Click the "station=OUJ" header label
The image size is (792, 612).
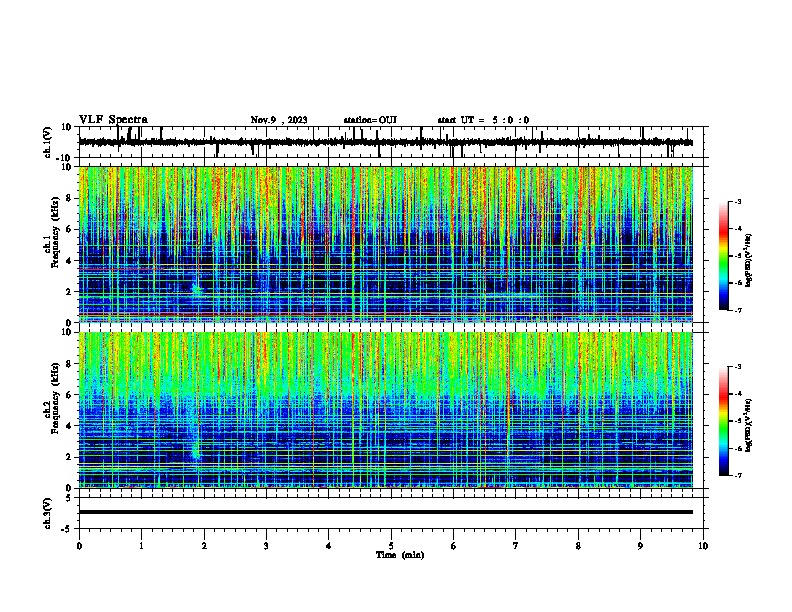click(x=370, y=120)
